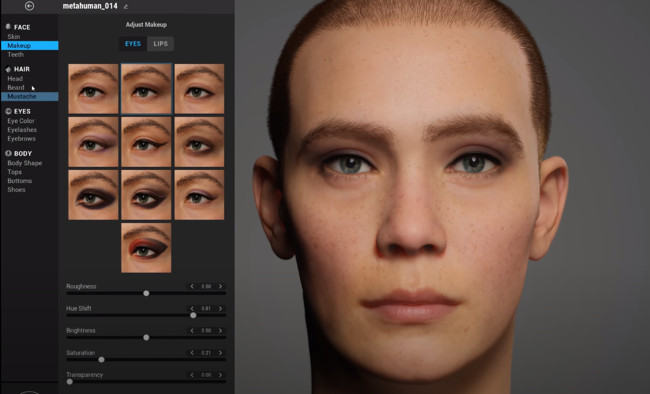Decrease Saturation with the left arrow
Image resolution: width=650 pixels, height=394 pixels.
point(192,353)
